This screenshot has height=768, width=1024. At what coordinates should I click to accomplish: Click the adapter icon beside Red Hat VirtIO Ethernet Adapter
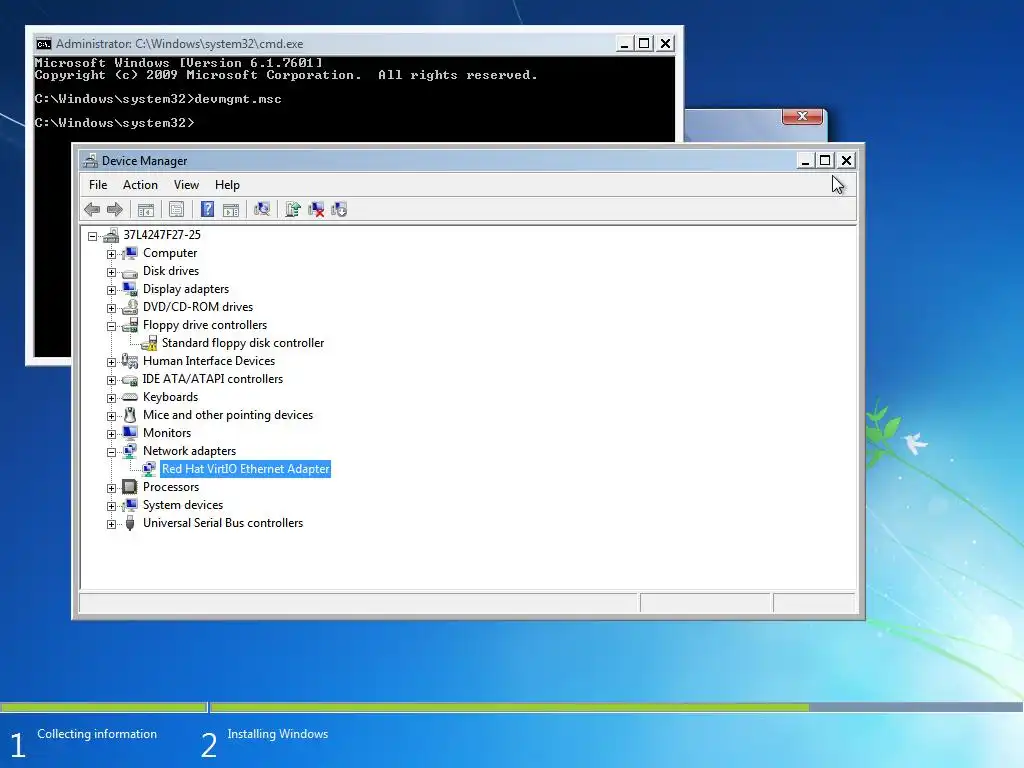tap(149, 469)
